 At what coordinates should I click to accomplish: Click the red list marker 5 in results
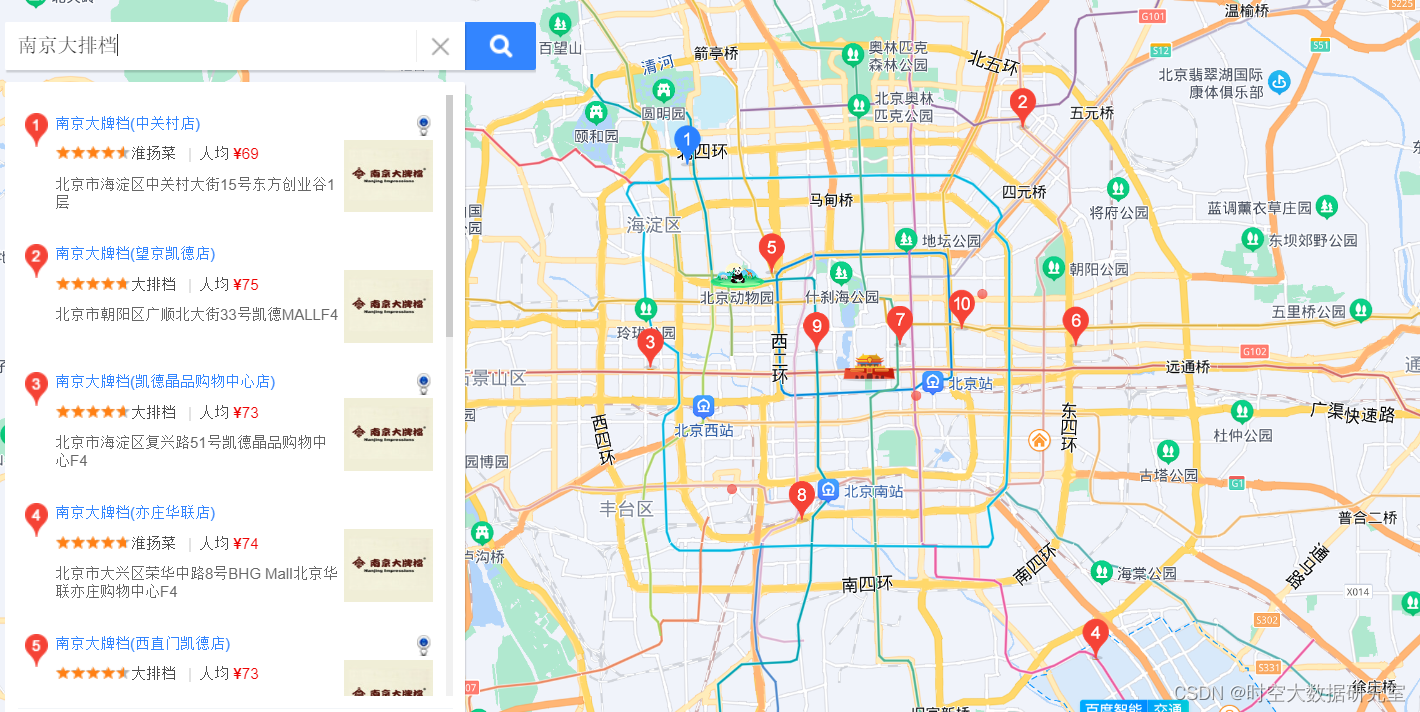(36, 650)
